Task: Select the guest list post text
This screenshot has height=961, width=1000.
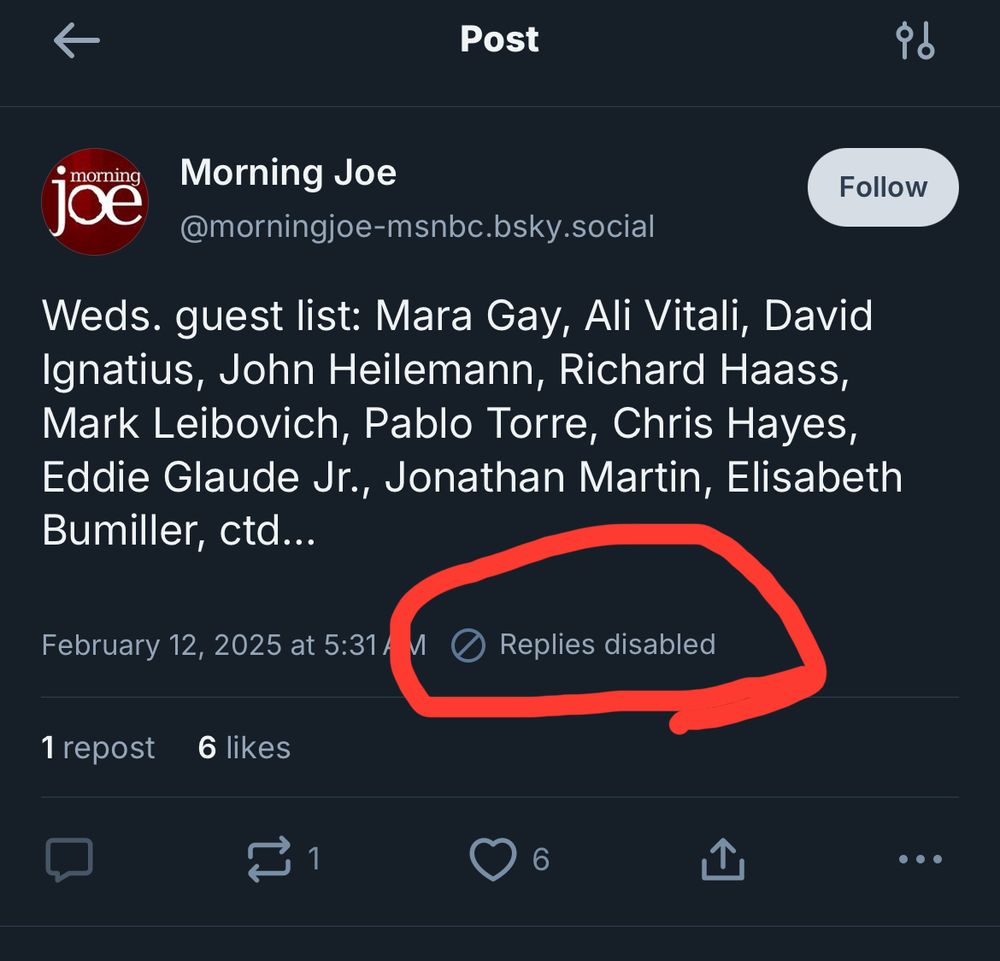Action: click(x=472, y=423)
